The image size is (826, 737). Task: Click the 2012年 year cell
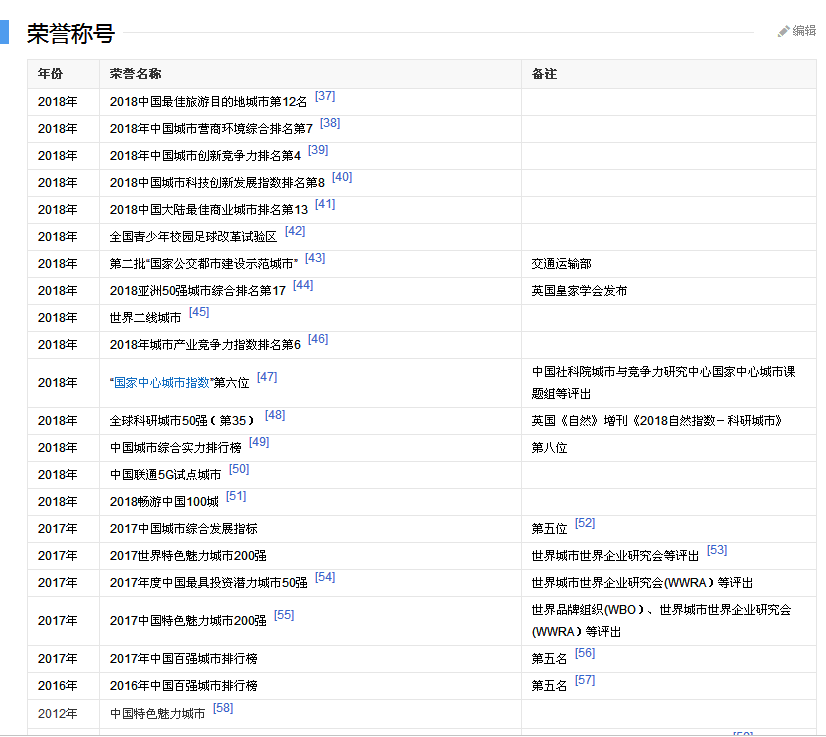pyautogui.click(x=57, y=714)
